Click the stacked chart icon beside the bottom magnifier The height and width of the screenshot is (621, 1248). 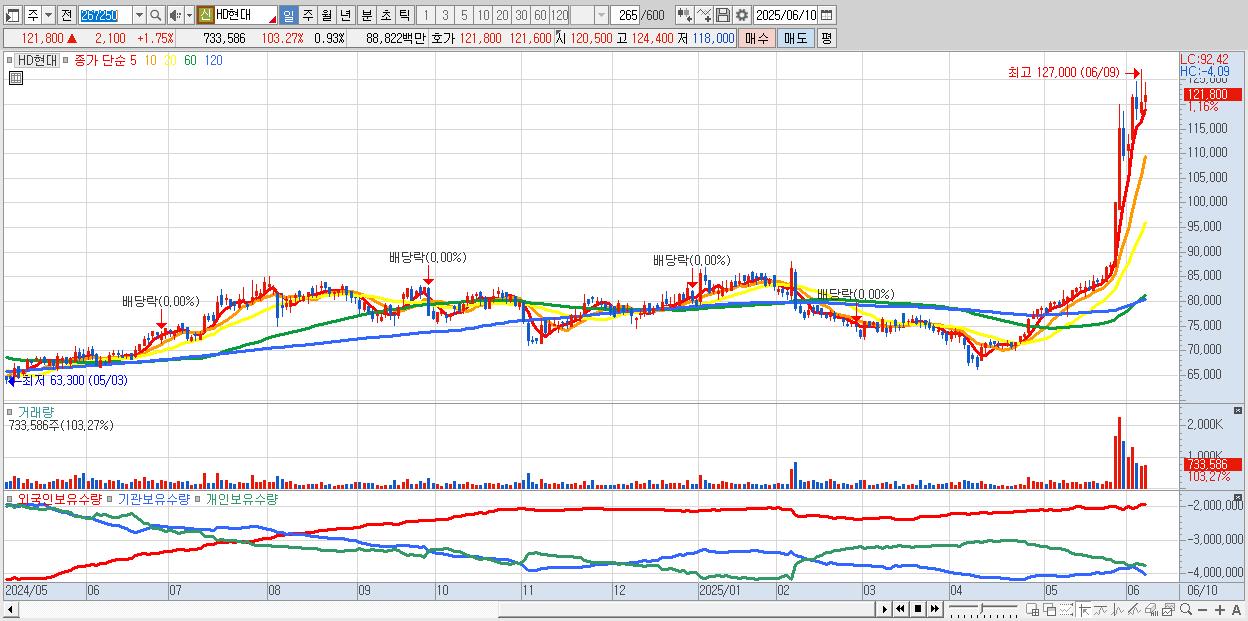[x=1168, y=609]
